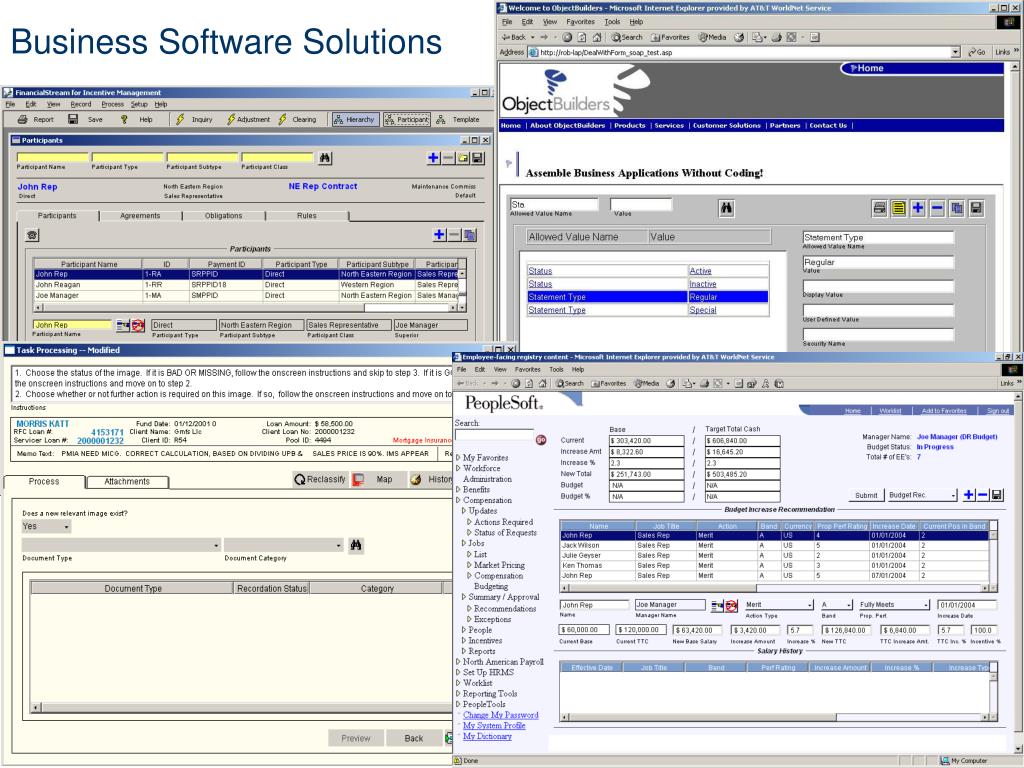This screenshot has height=768, width=1024.
Task: Click binoculars find icon on ObjectBuilders form
Action: point(726,208)
